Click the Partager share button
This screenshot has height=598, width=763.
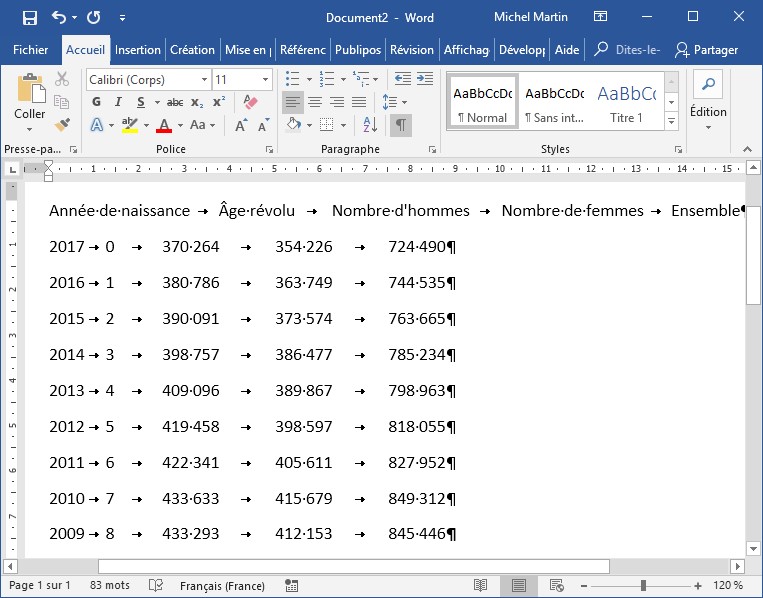[x=707, y=50]
